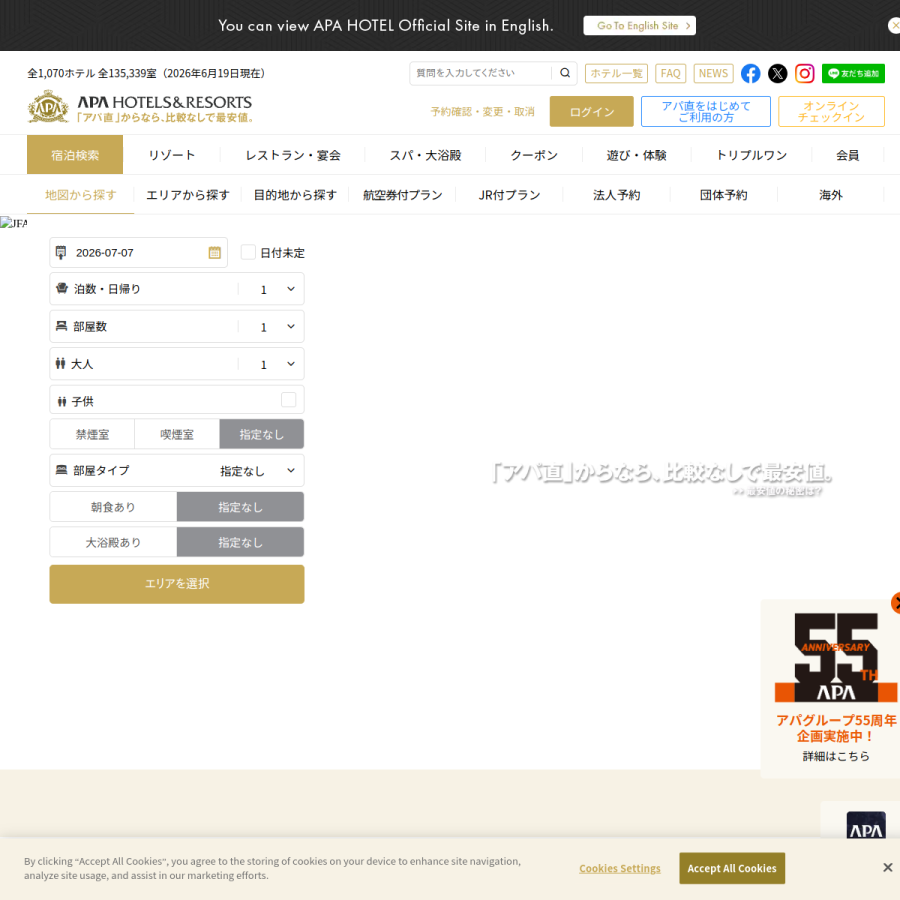This screenshot has height=900, width=900.
Task: Click the APA Hotels & Resorts logo
Action: point(141,107)
